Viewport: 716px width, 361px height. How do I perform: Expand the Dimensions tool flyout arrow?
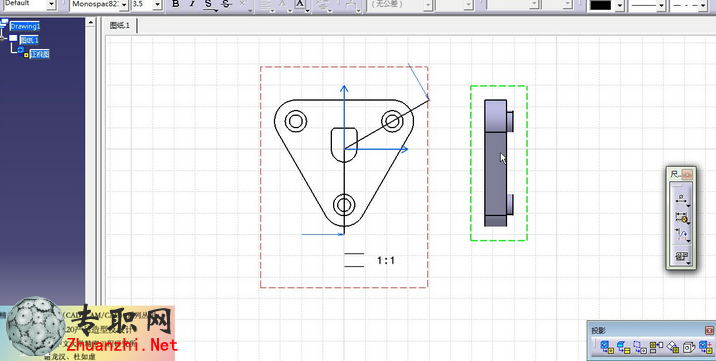(688, 206)
